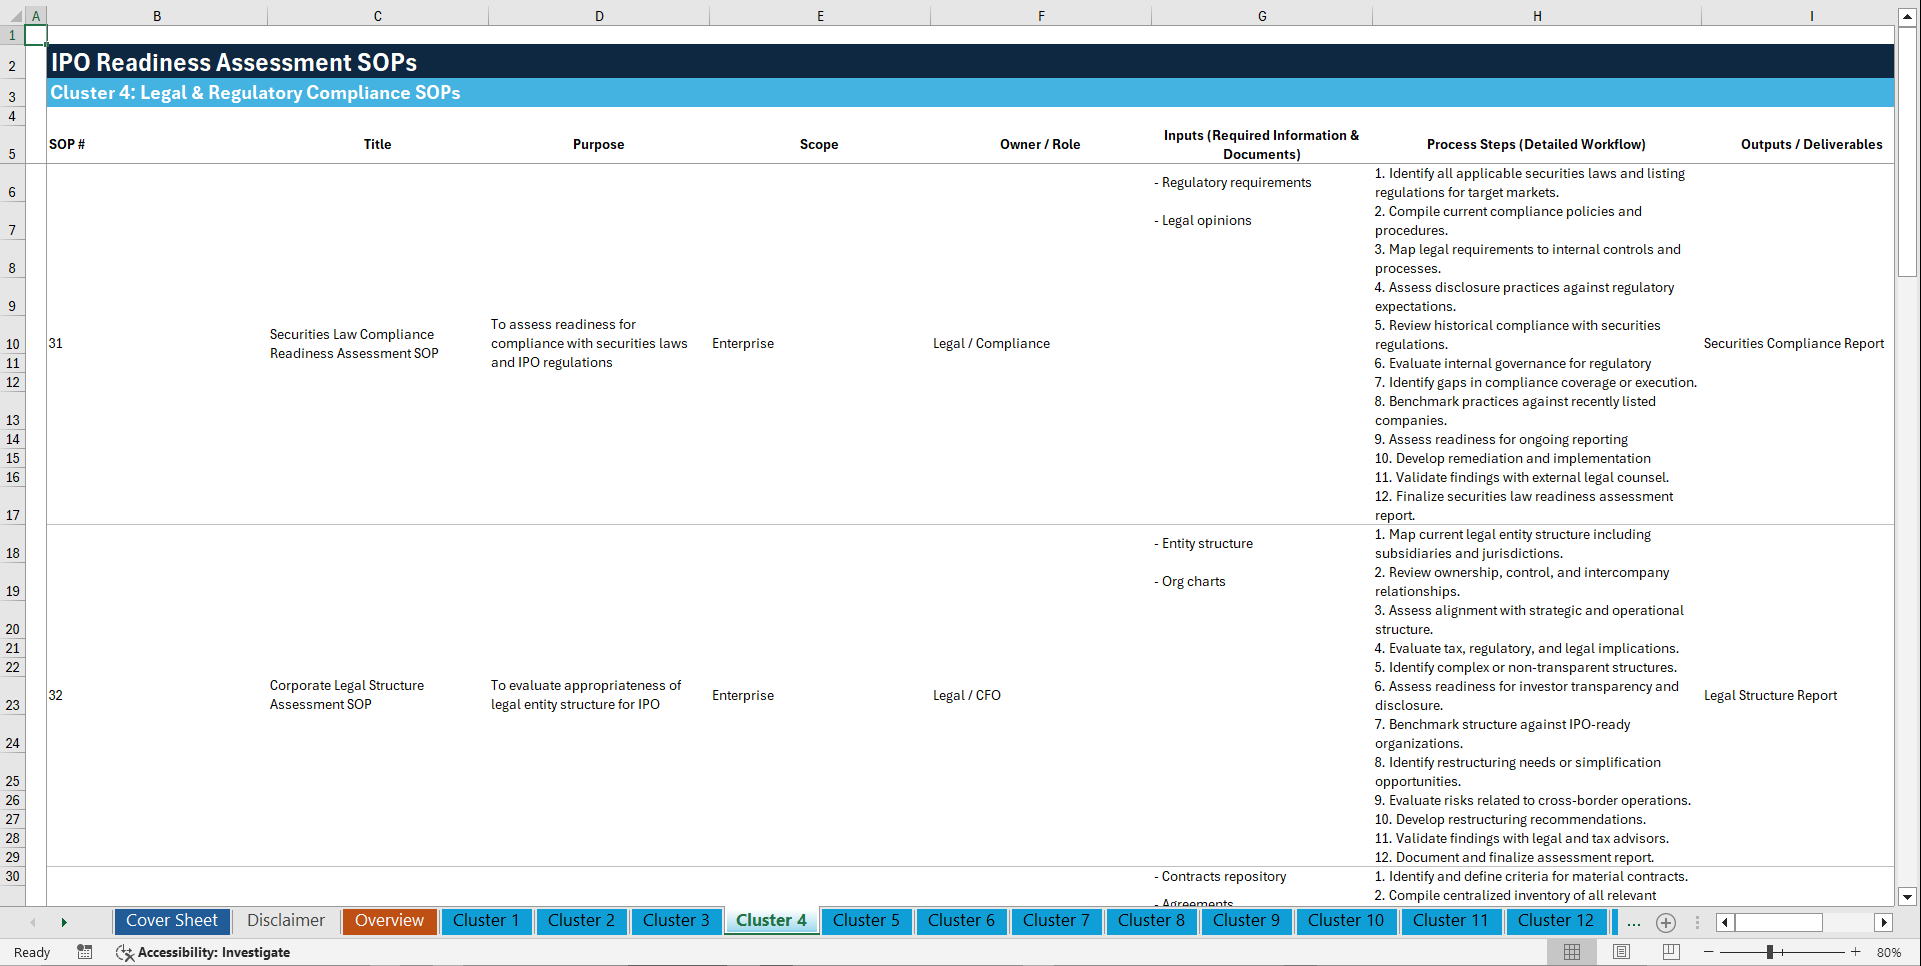Viewport: 1921px width, 966px height.
Task: Select column H by clicking its header
Action: coord(1537,15)
